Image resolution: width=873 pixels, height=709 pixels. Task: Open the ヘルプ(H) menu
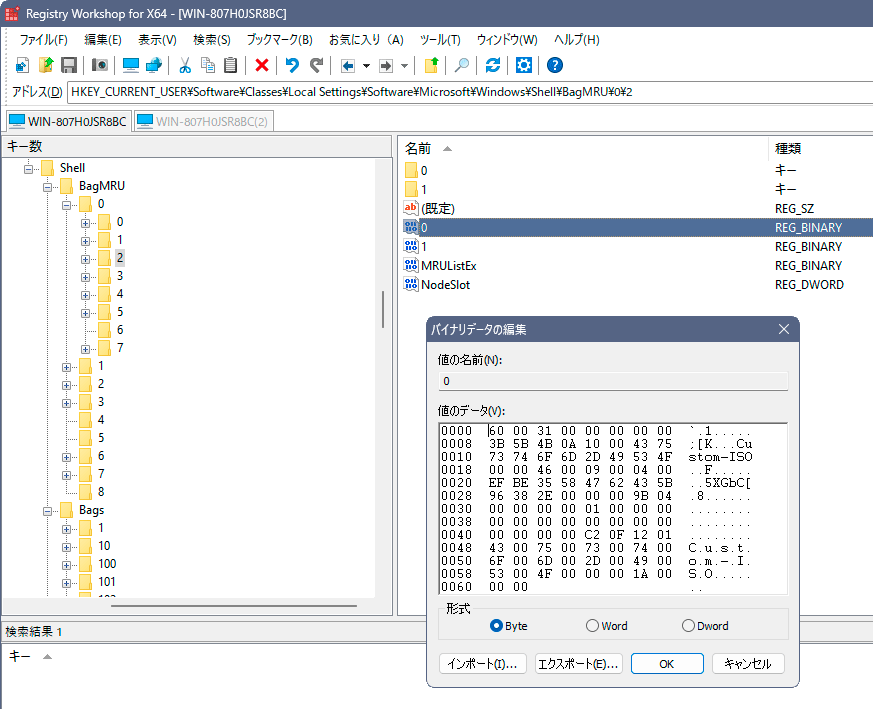click(576, 40)
